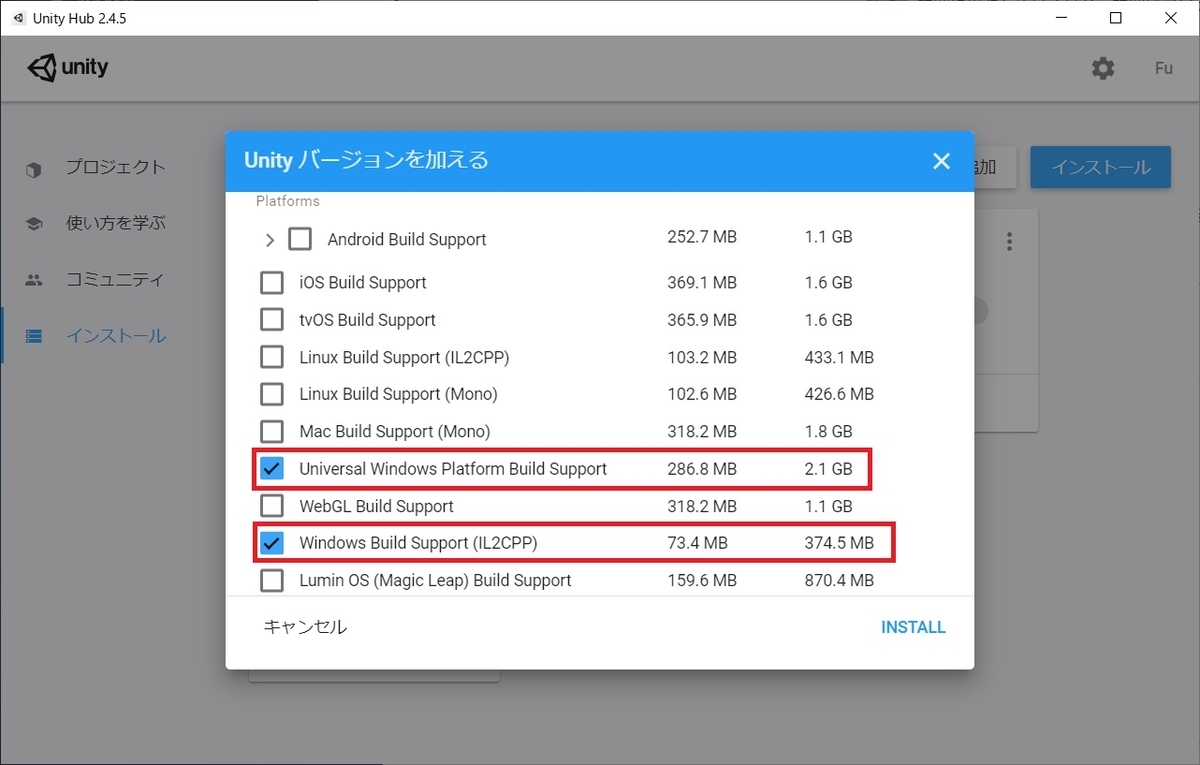Tick the tvOS Build Support checkbox
Image resolution: width=1200 pixels, height=765 pixels.
click(272, 320)
